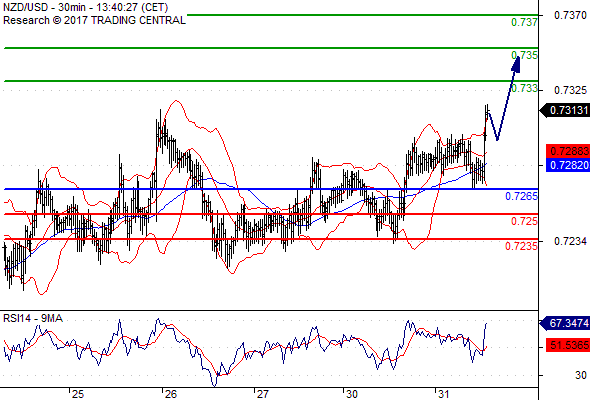Image resolution: width=590 pixels, height=400 pixels.
Task: Click the blue 0.72820 price label
Action: pos(568,165)
